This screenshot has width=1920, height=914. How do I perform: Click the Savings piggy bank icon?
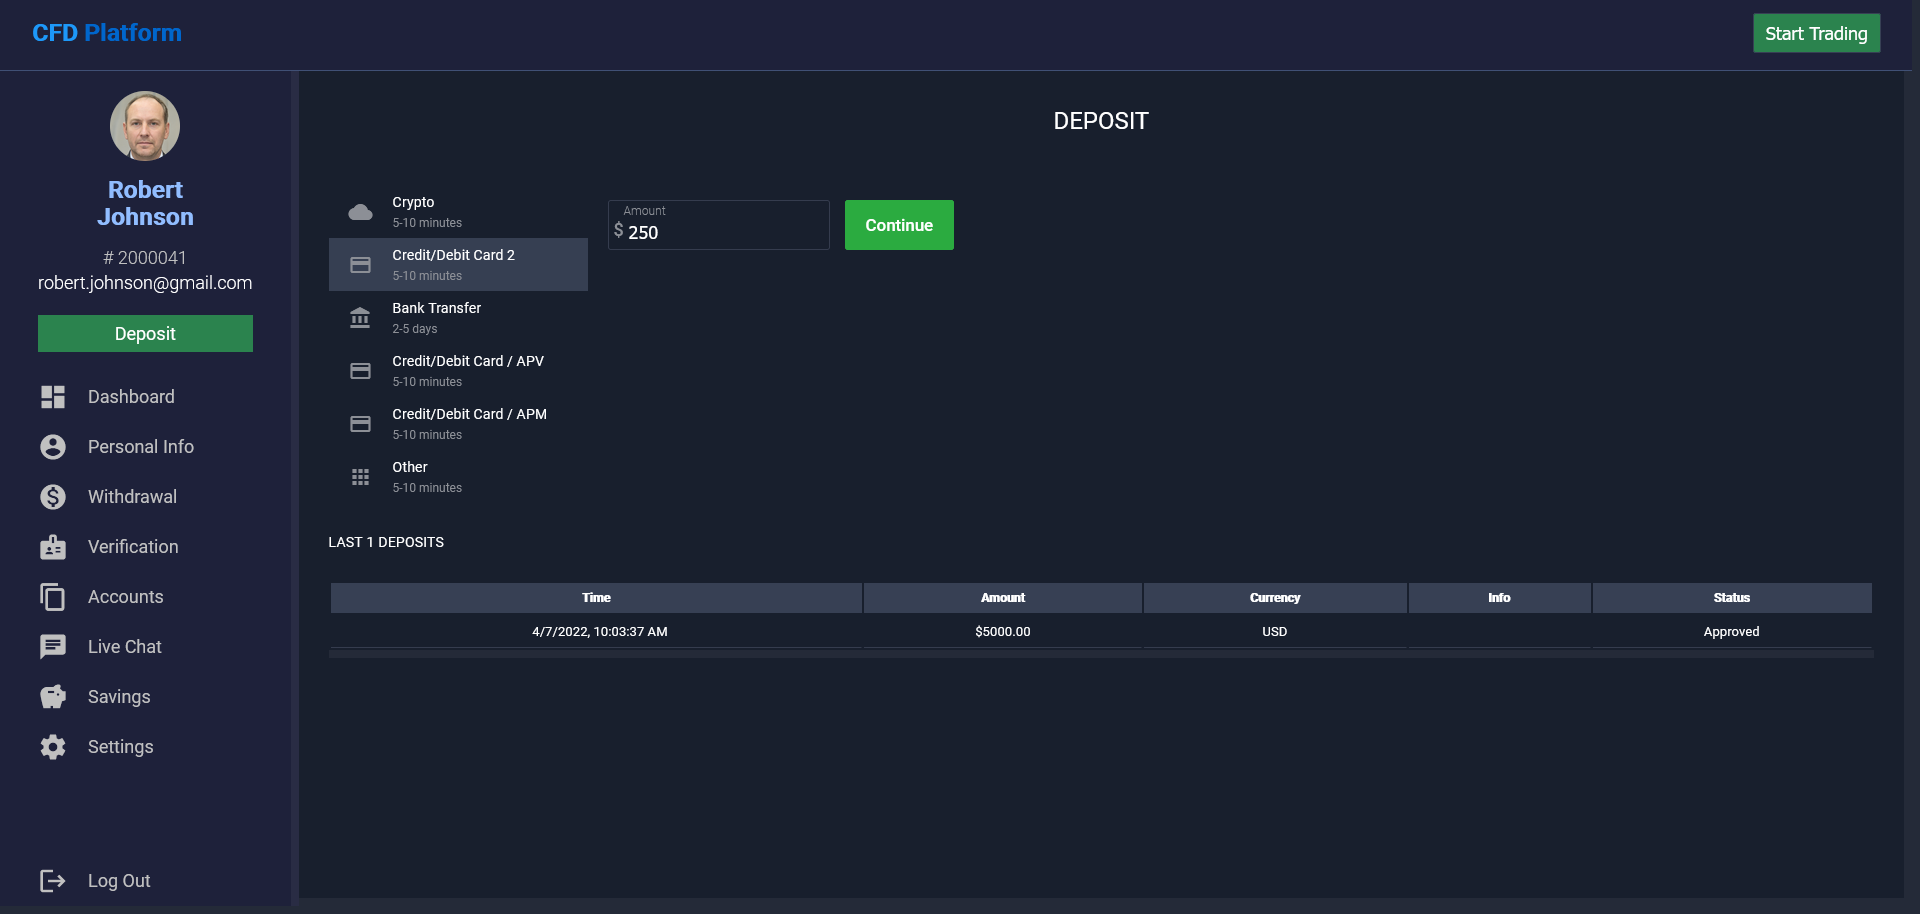click(x=53, y=697)
